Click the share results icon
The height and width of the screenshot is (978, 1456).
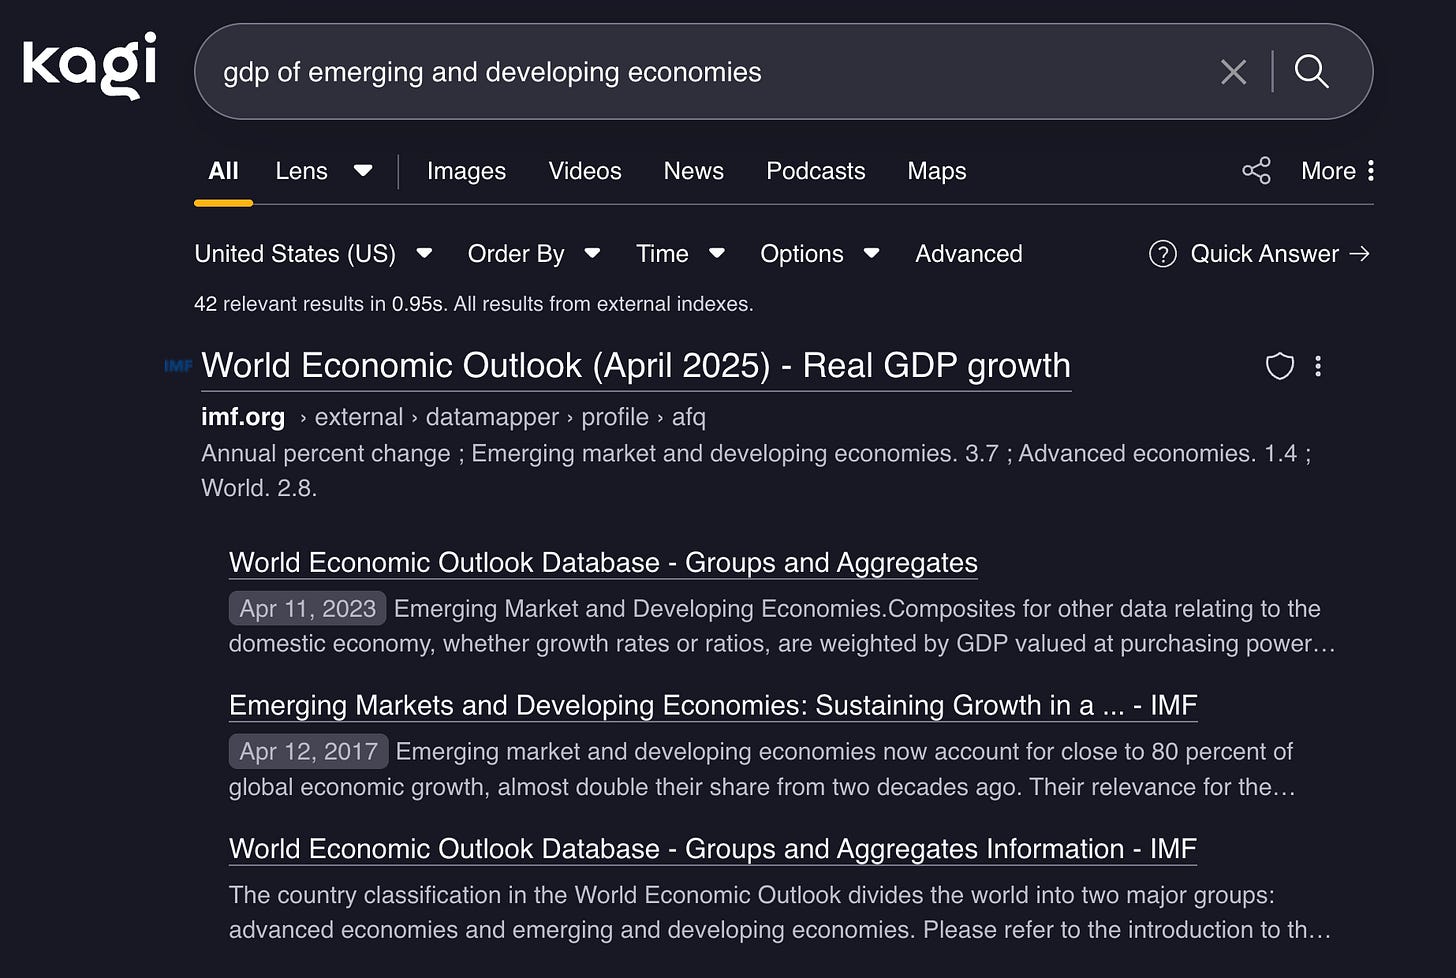1256,171
